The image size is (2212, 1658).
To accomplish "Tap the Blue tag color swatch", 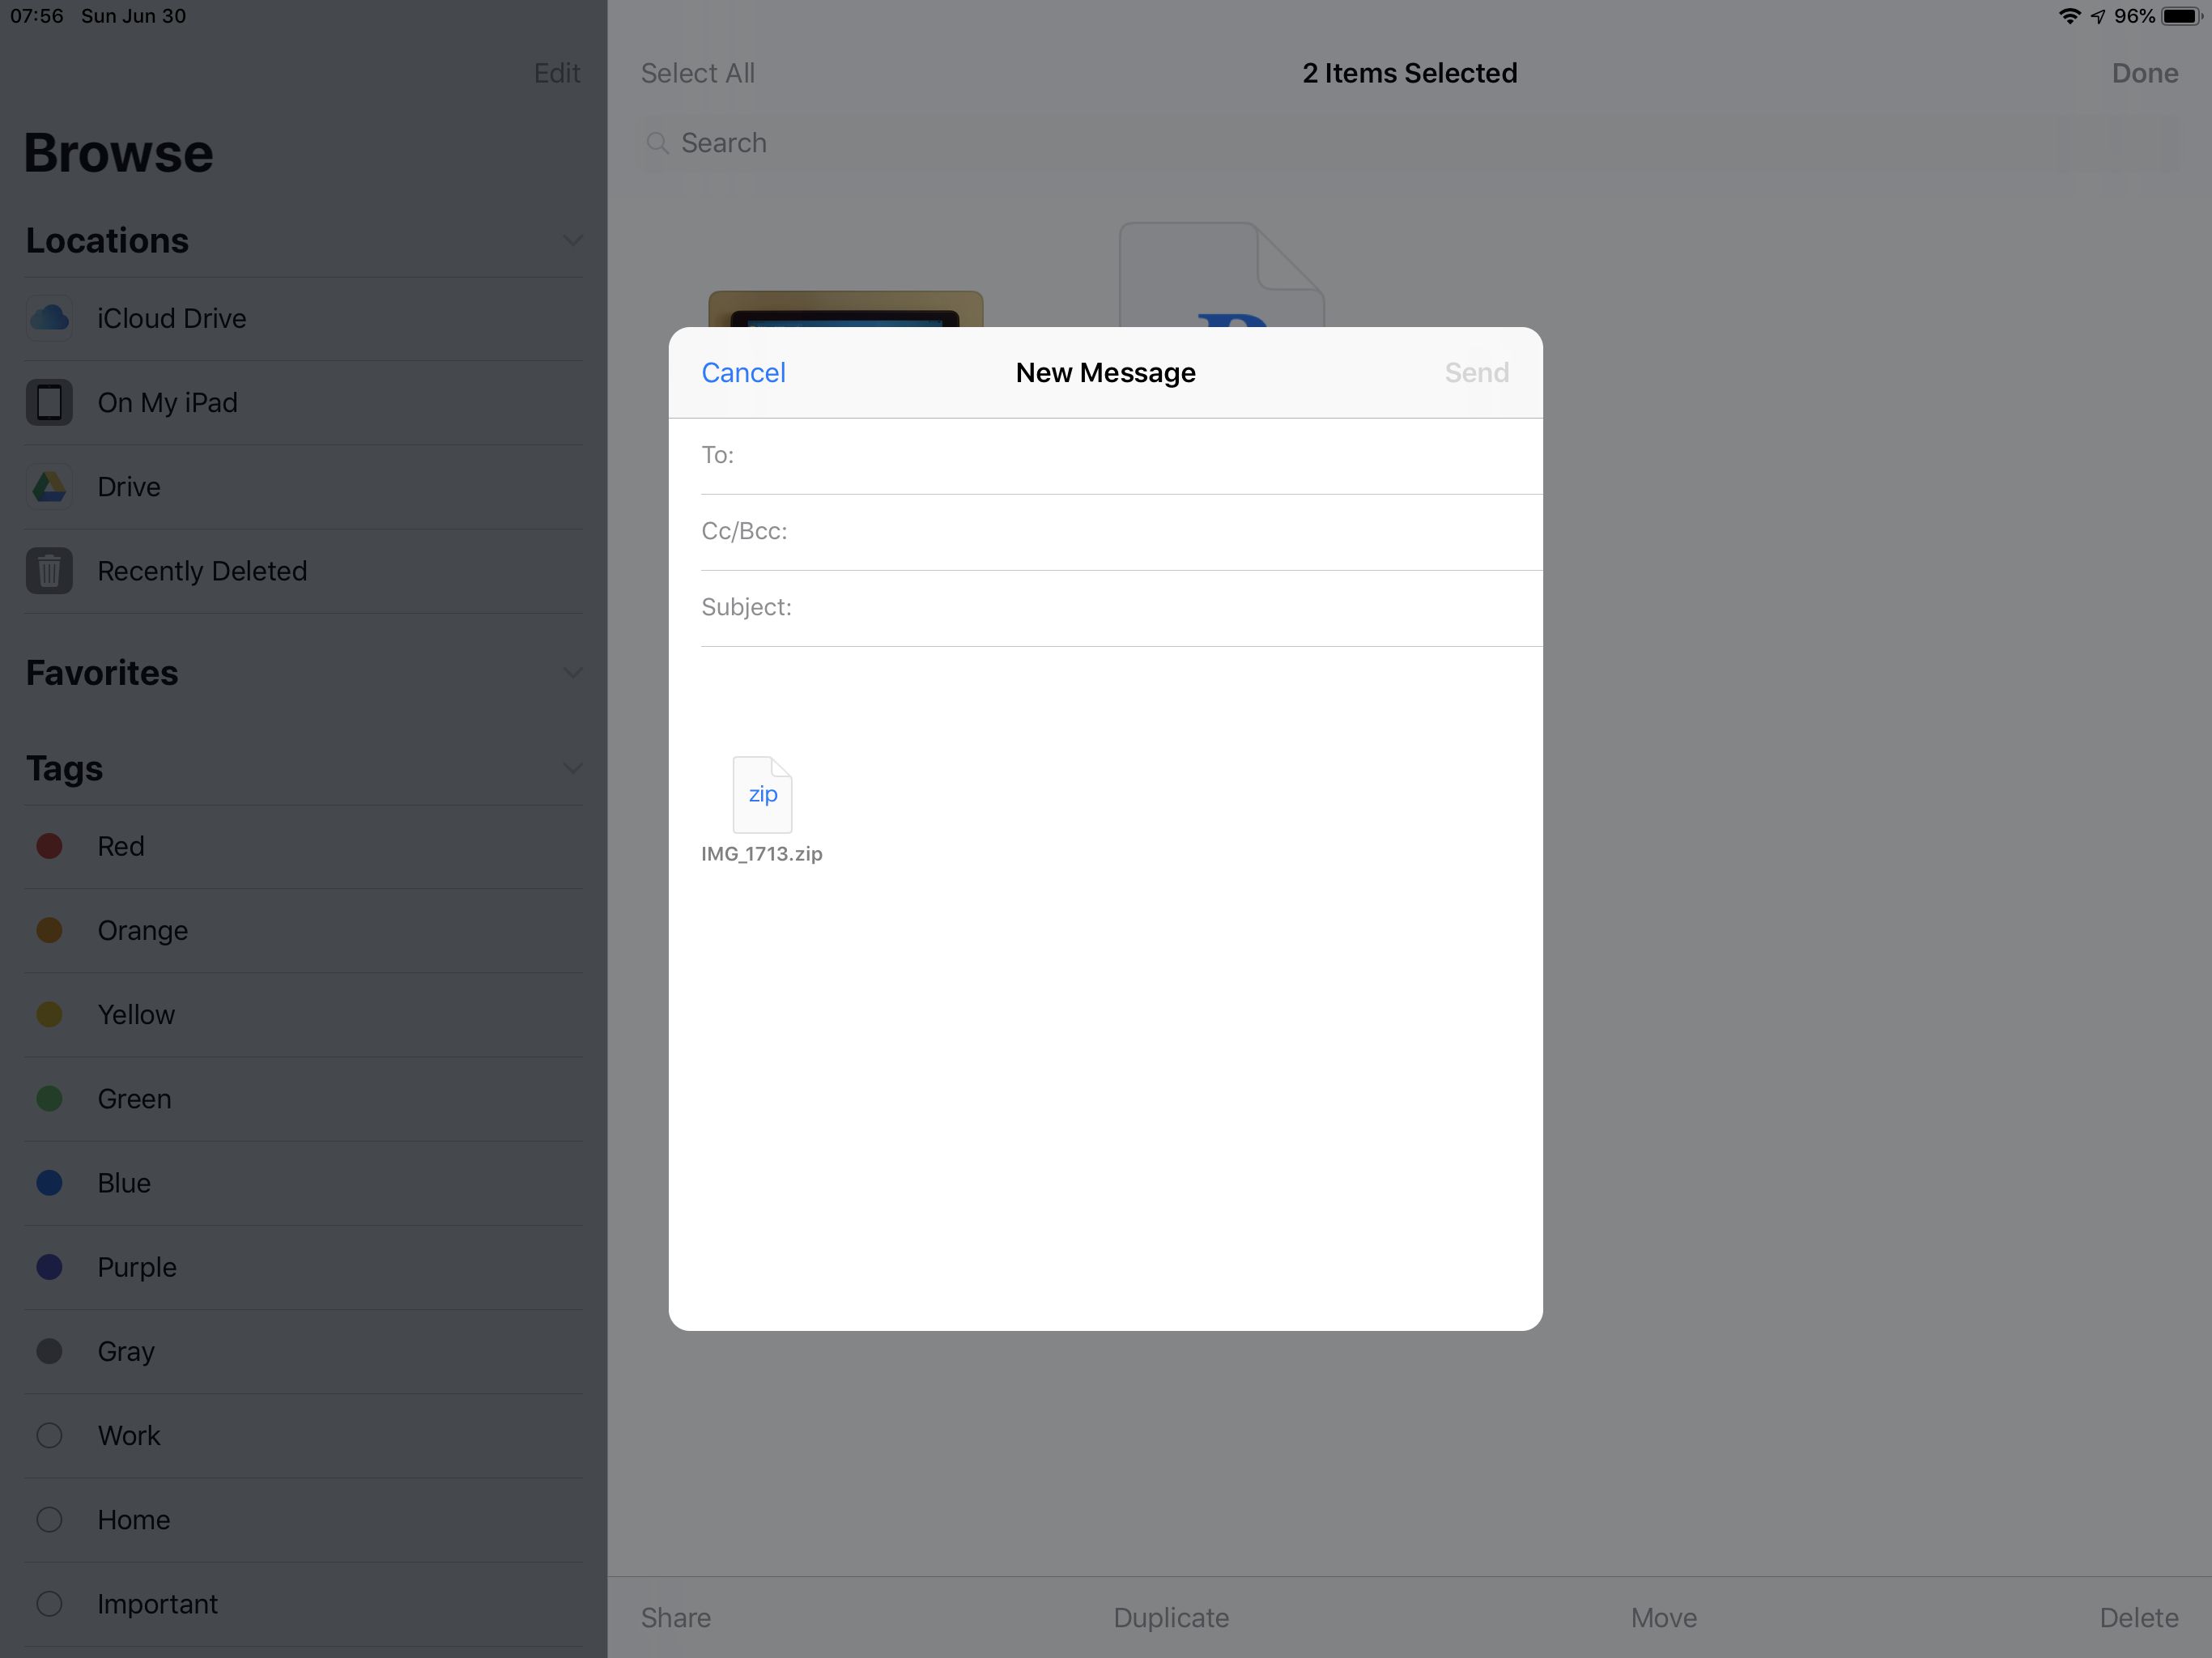I will 49,1183.
